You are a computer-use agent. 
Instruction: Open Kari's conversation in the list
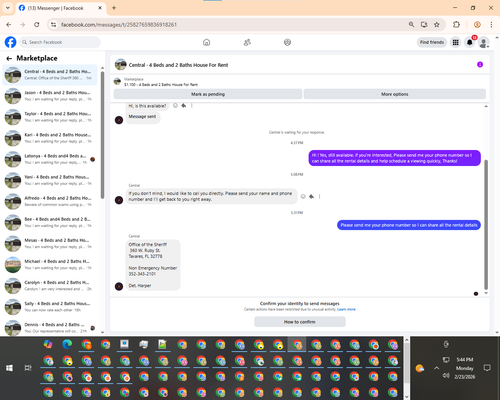[50, 138]
